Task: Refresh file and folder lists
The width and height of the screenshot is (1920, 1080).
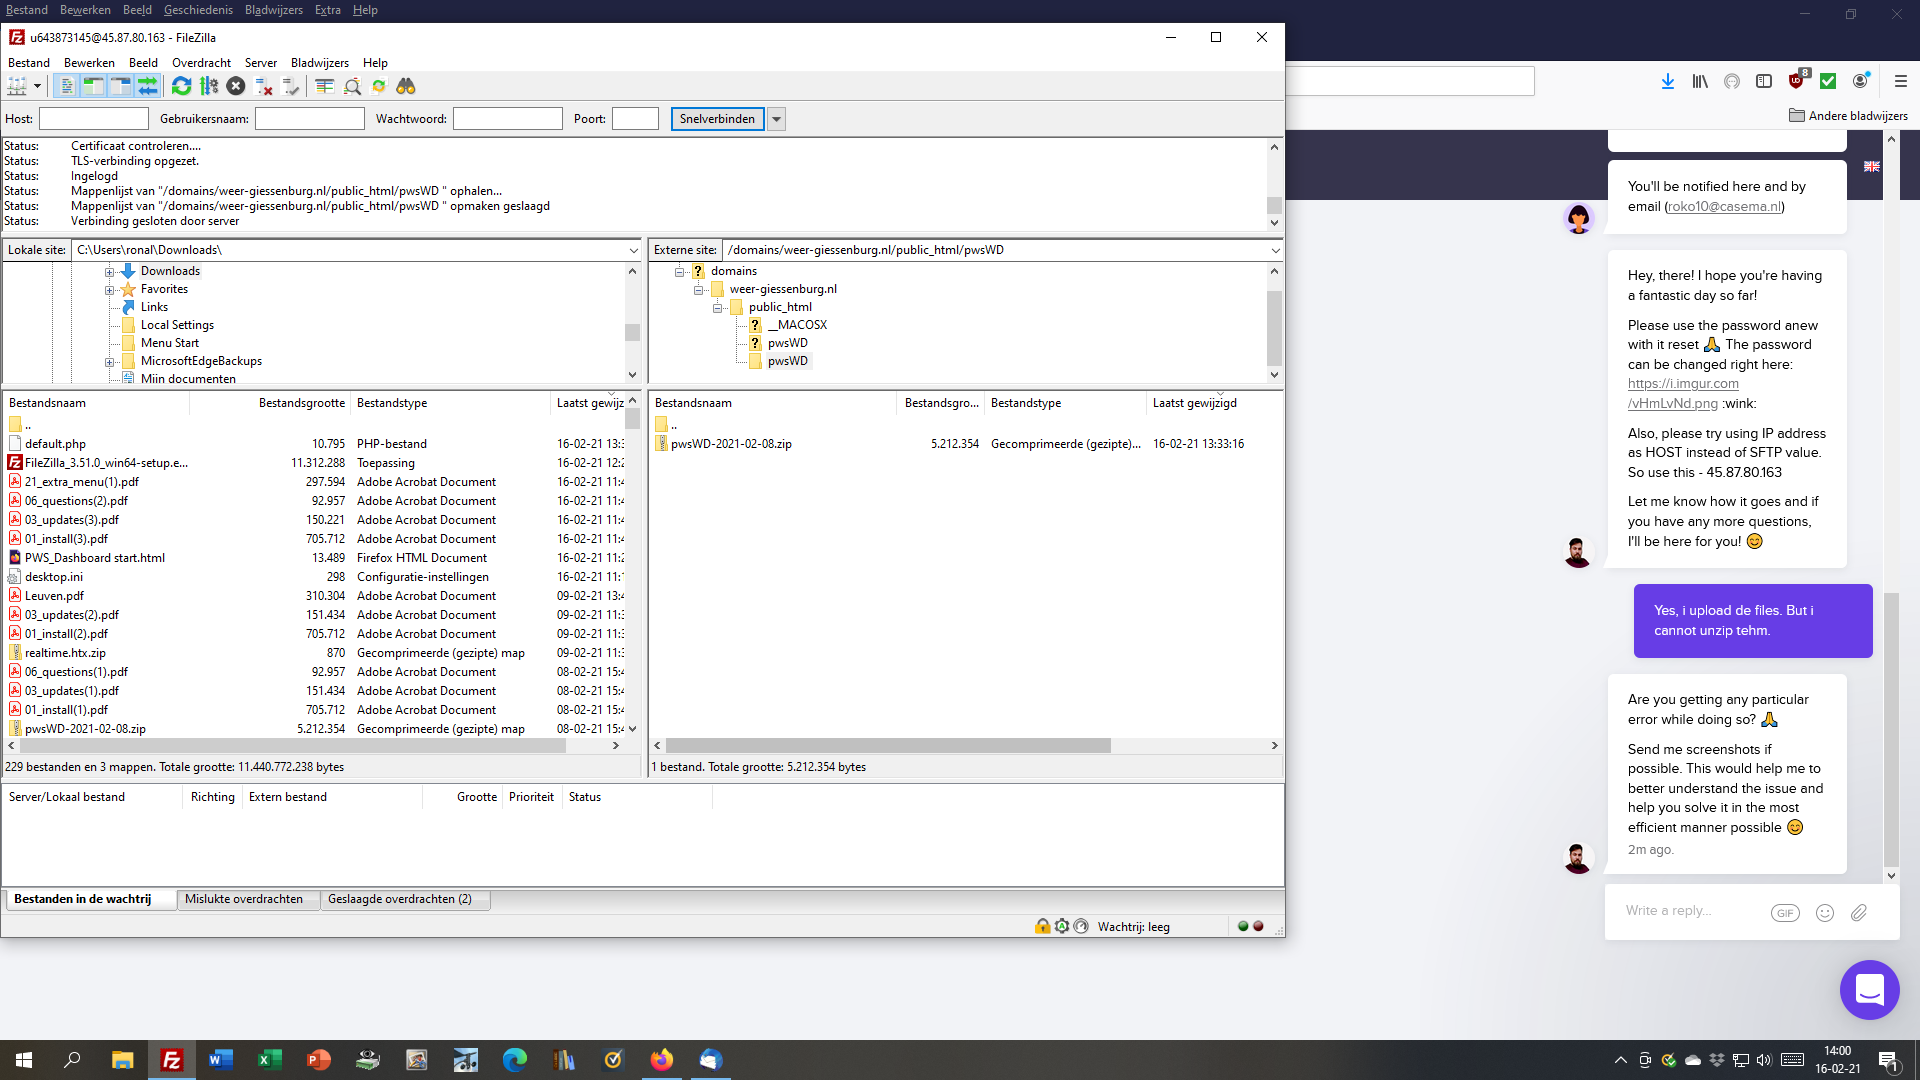Action: pyautogui.click(x=181, y=87)
